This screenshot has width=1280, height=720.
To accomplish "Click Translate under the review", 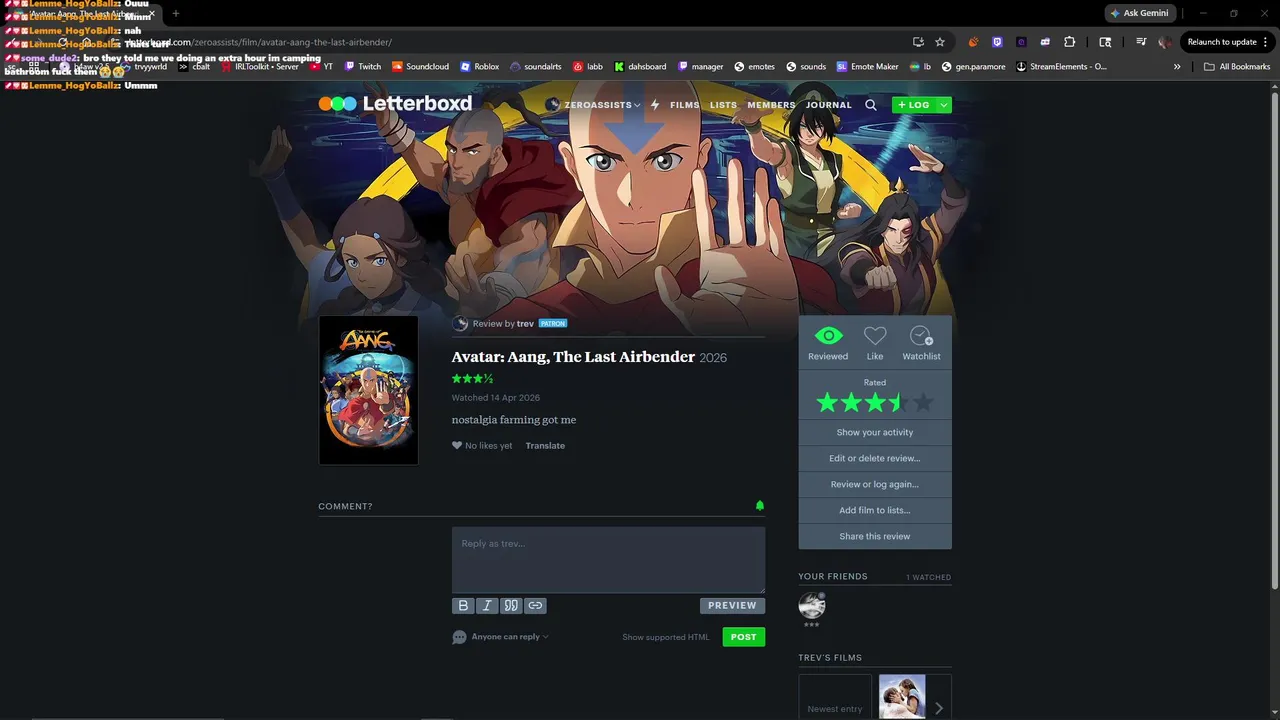I will click(545, 446).
